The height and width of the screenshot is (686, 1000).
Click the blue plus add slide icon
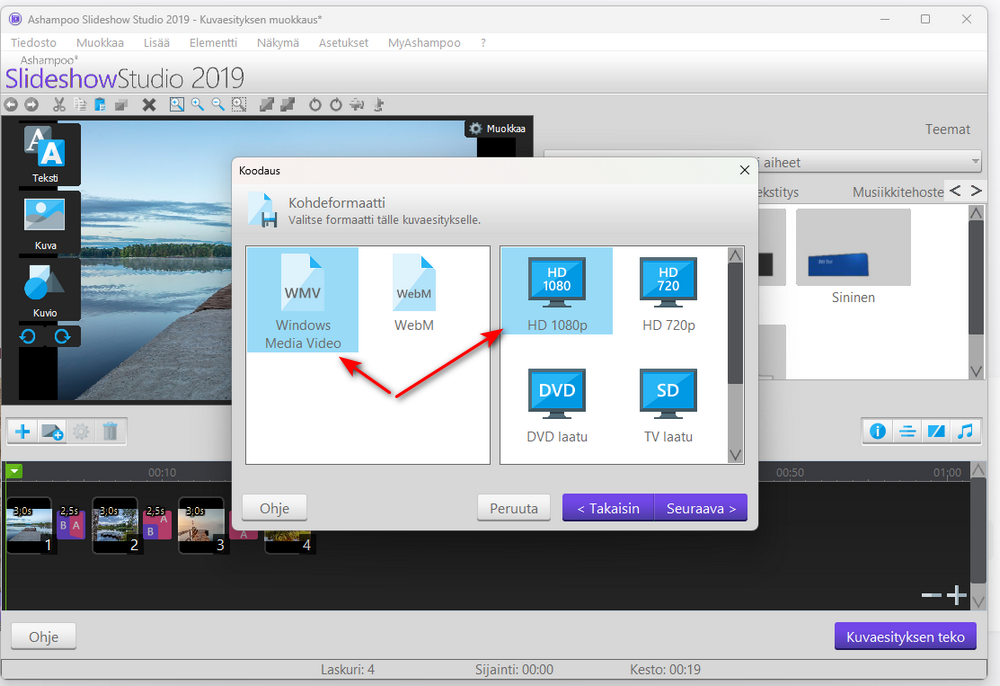[23, 432]
